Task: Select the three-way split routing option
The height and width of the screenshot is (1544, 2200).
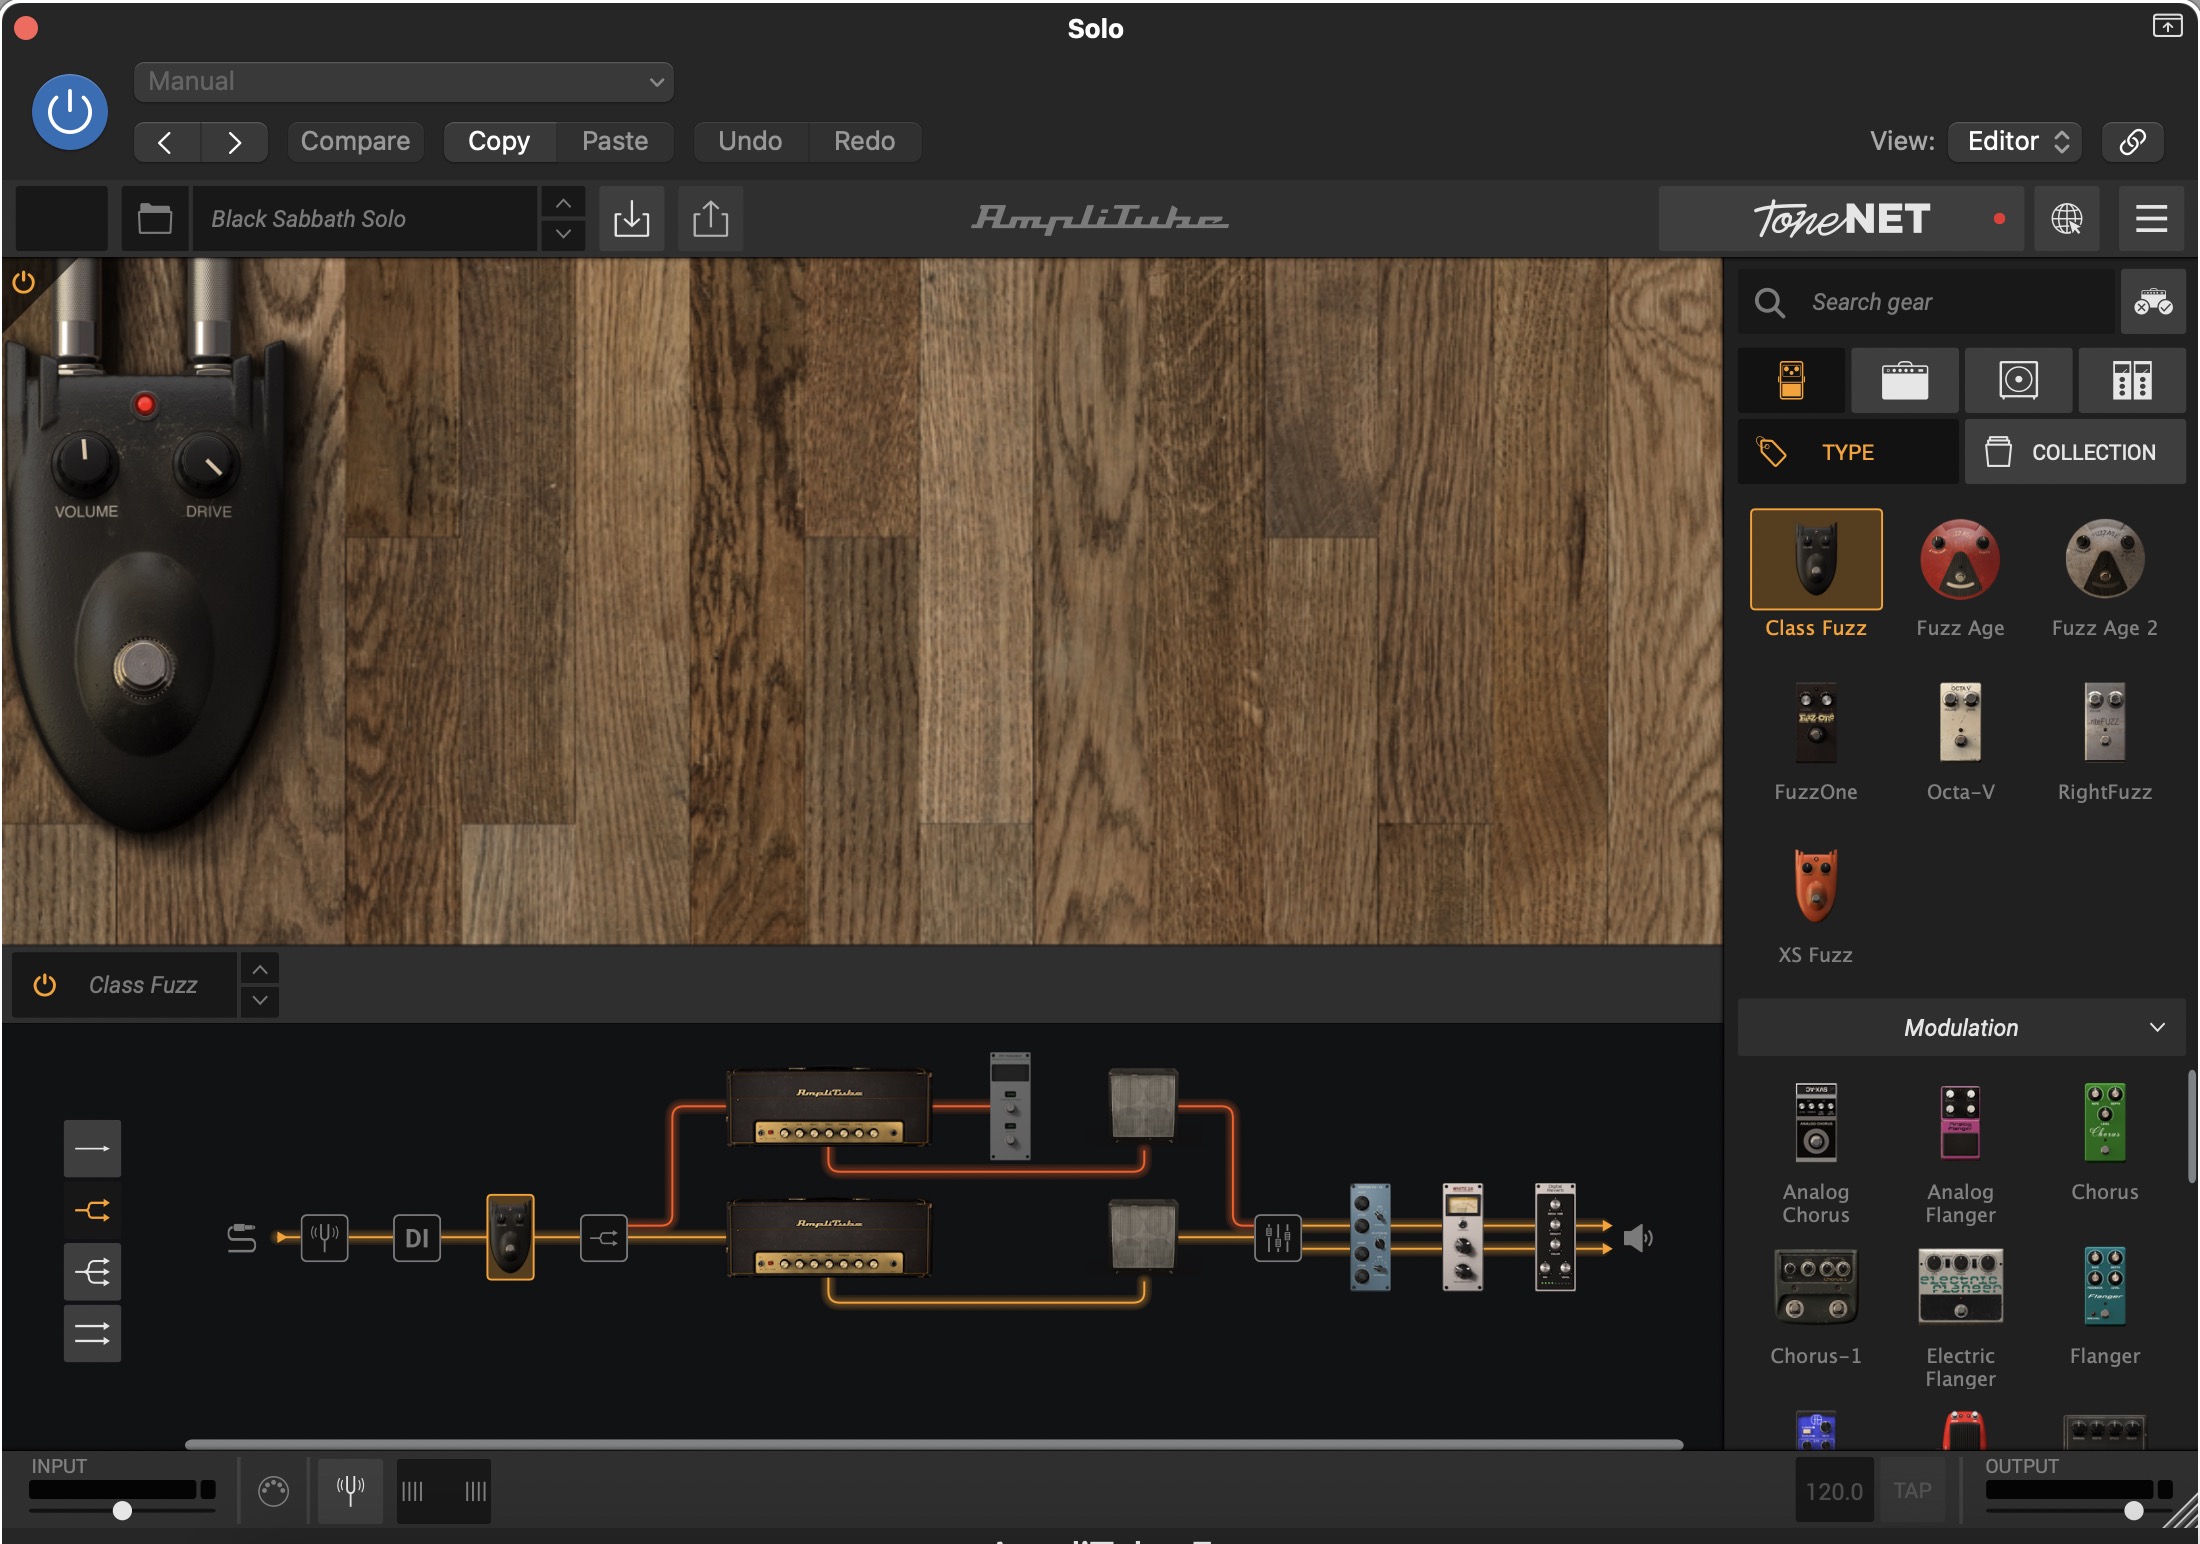Action: [x=93, y=1272]
